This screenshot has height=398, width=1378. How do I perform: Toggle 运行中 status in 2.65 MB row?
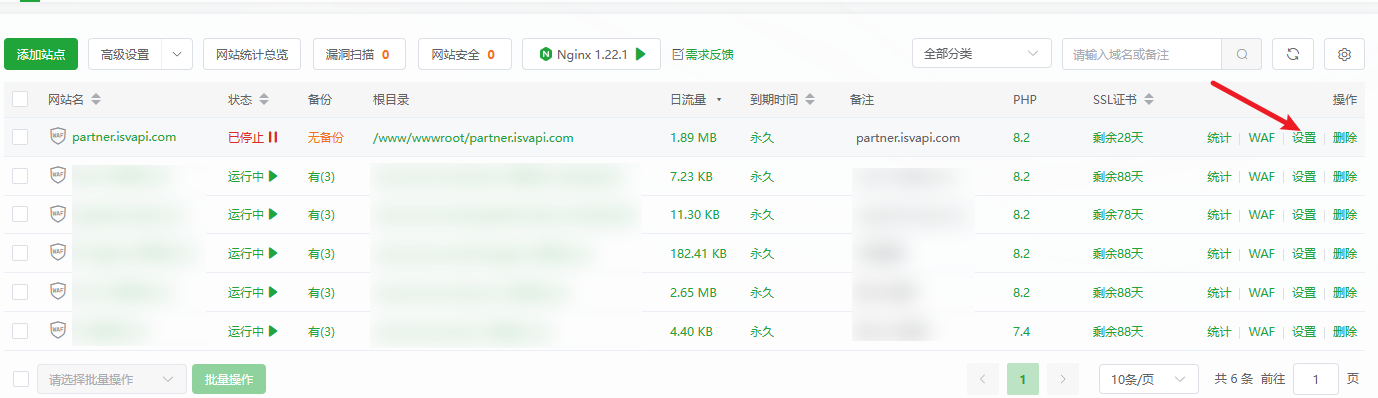(x=253, y=292)
